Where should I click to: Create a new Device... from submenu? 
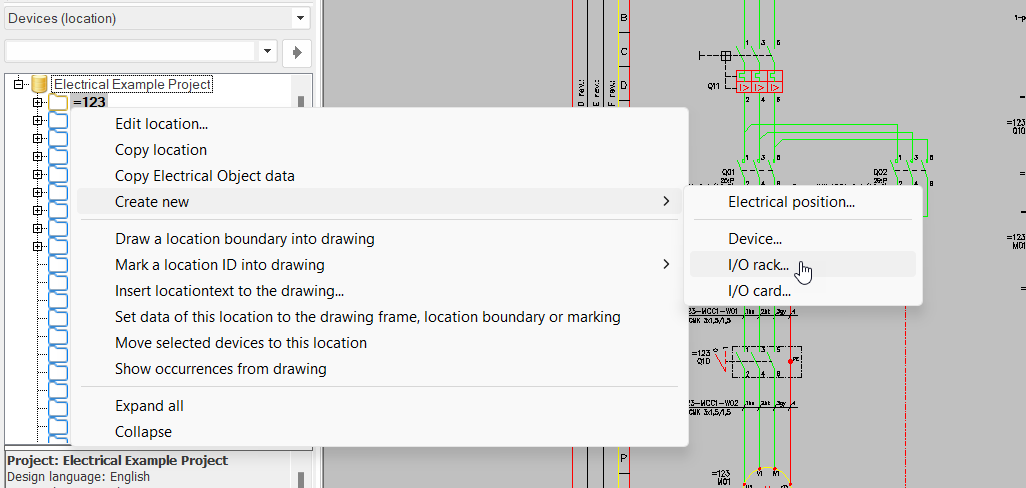755,239
